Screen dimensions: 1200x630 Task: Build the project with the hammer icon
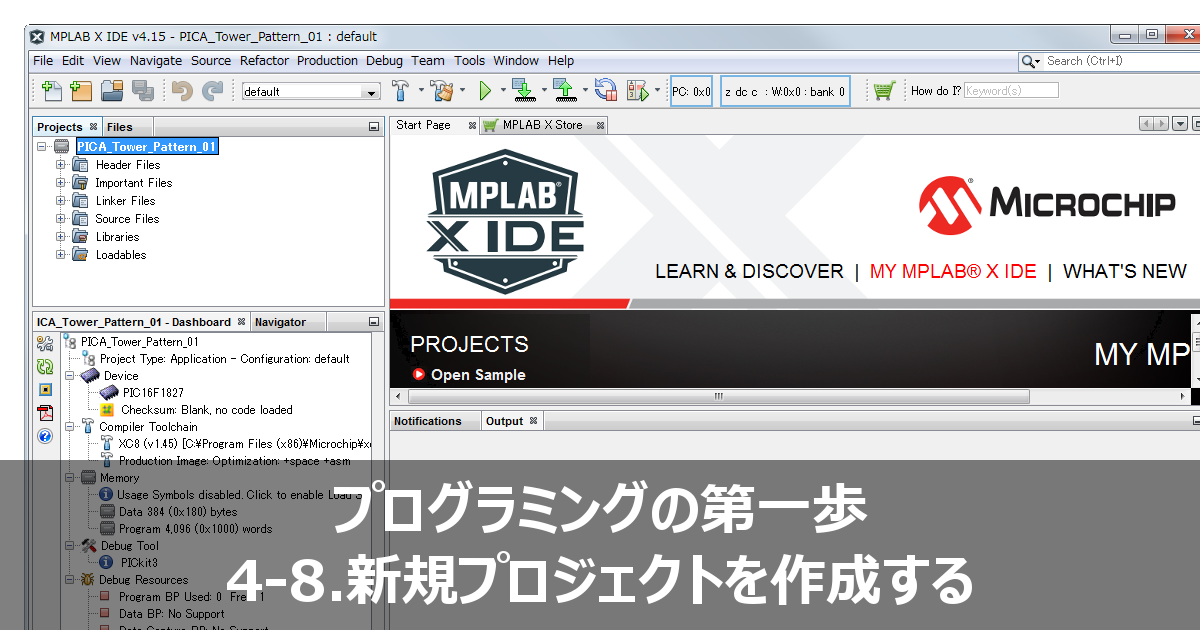[400, 91]
